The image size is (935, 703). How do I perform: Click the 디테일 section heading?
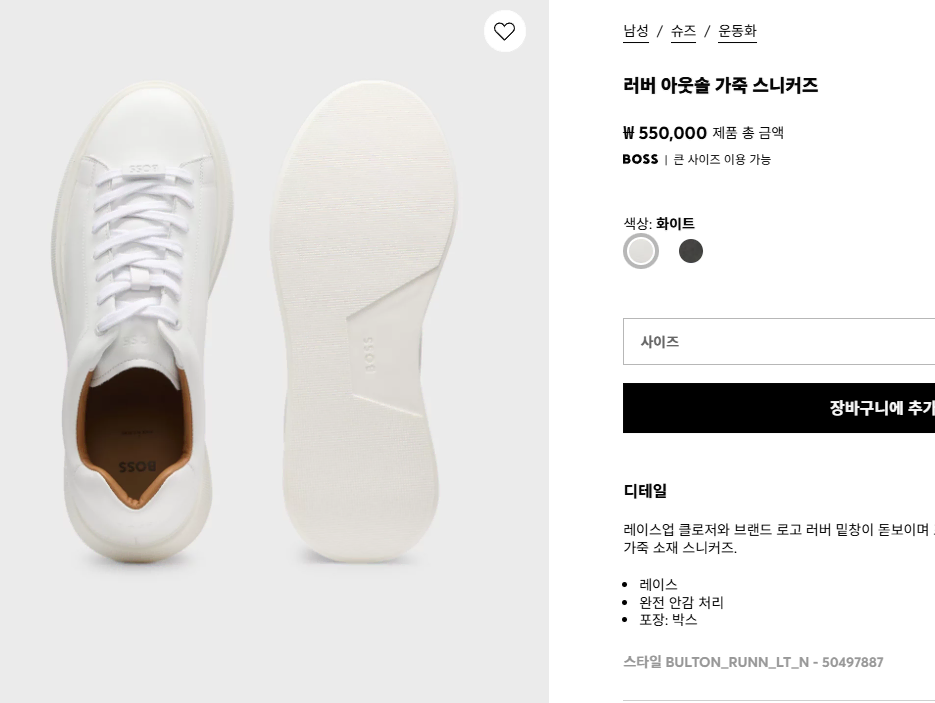[x=645, y=491]
